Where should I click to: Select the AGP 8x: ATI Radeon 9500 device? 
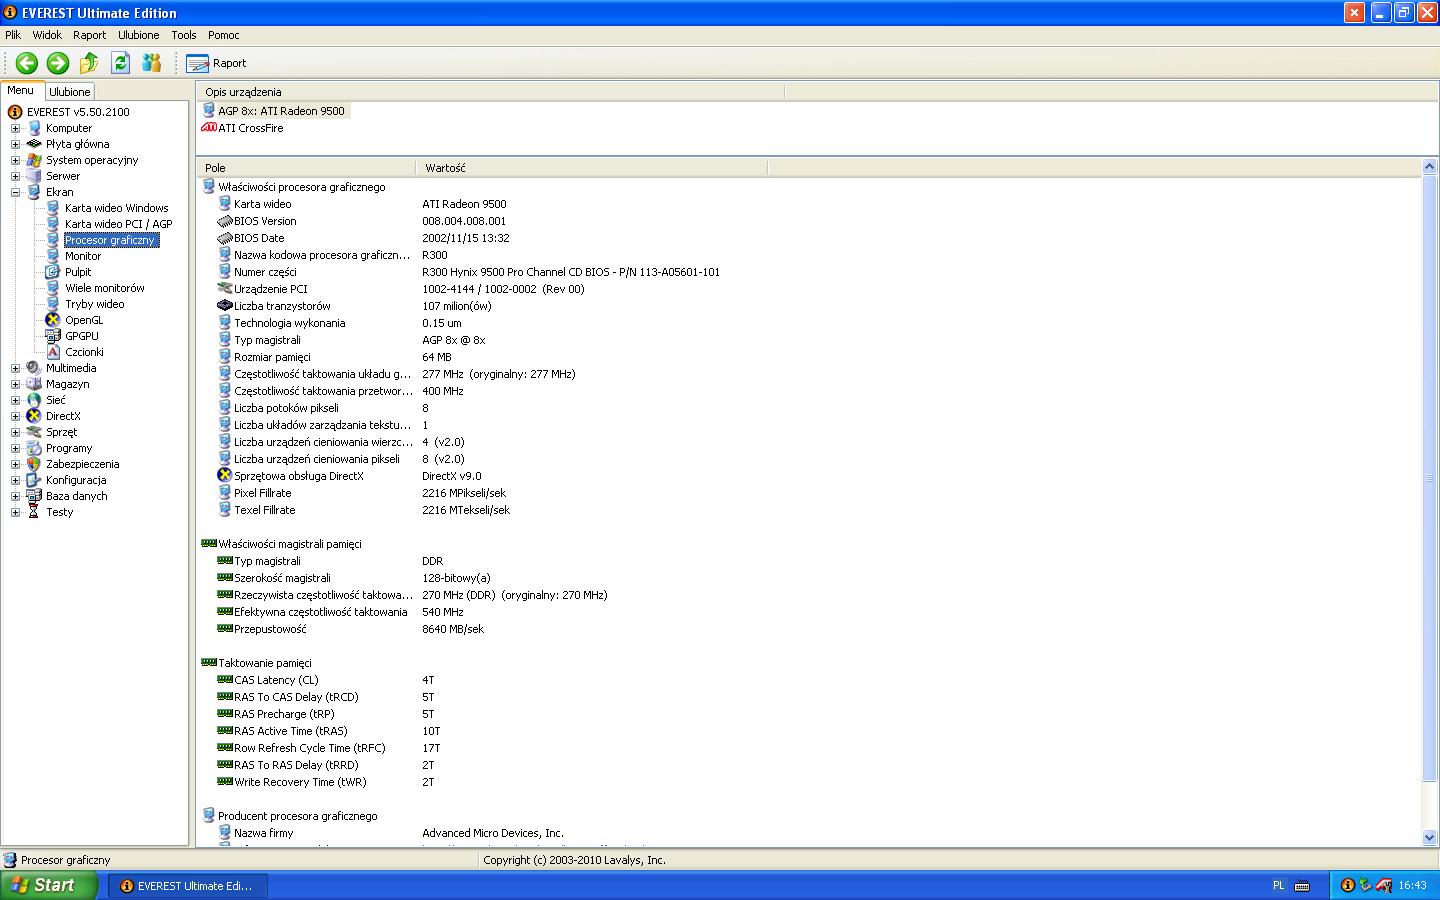tap(280, 111)
